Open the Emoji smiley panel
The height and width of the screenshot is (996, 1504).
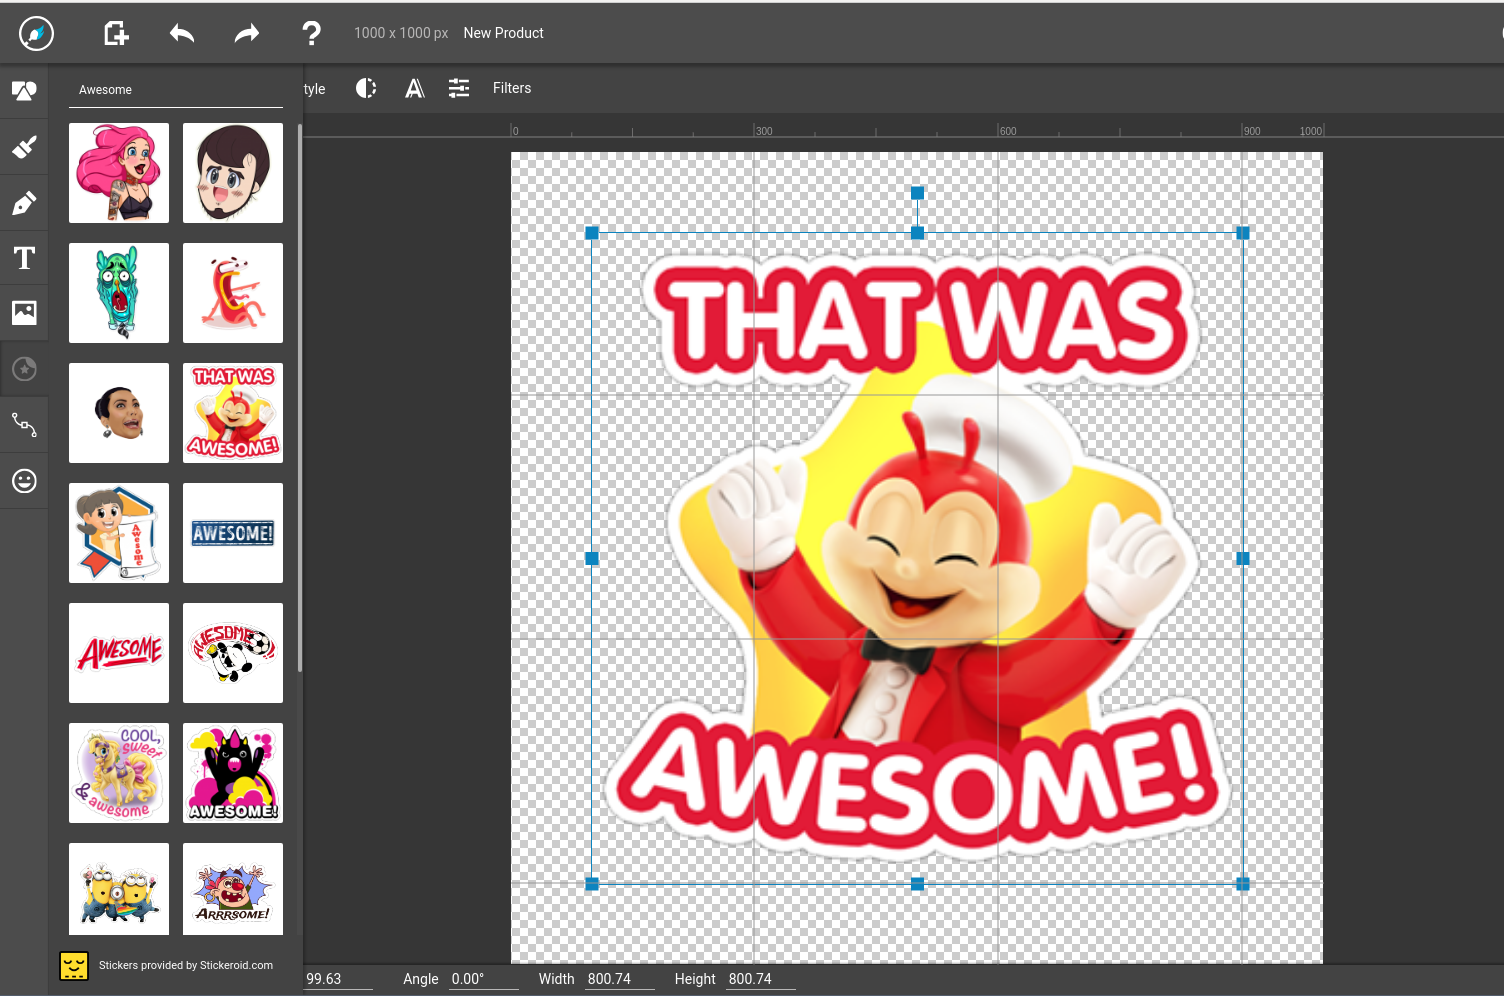click(x=24, y=481)
